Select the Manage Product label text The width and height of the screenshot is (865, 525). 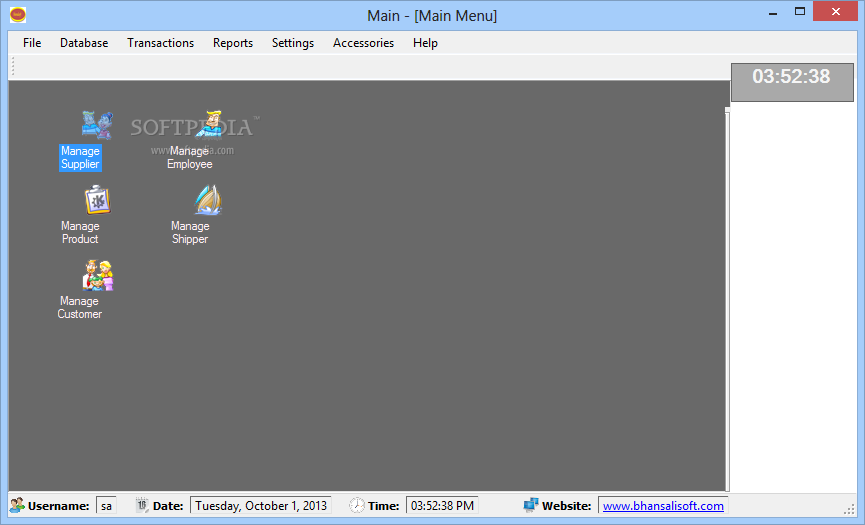80,233
